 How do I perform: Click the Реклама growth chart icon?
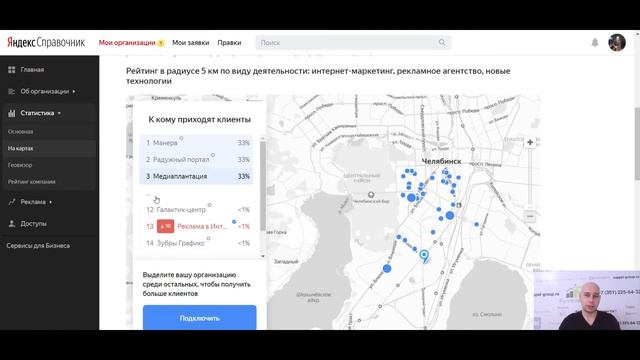coord(11,202)
